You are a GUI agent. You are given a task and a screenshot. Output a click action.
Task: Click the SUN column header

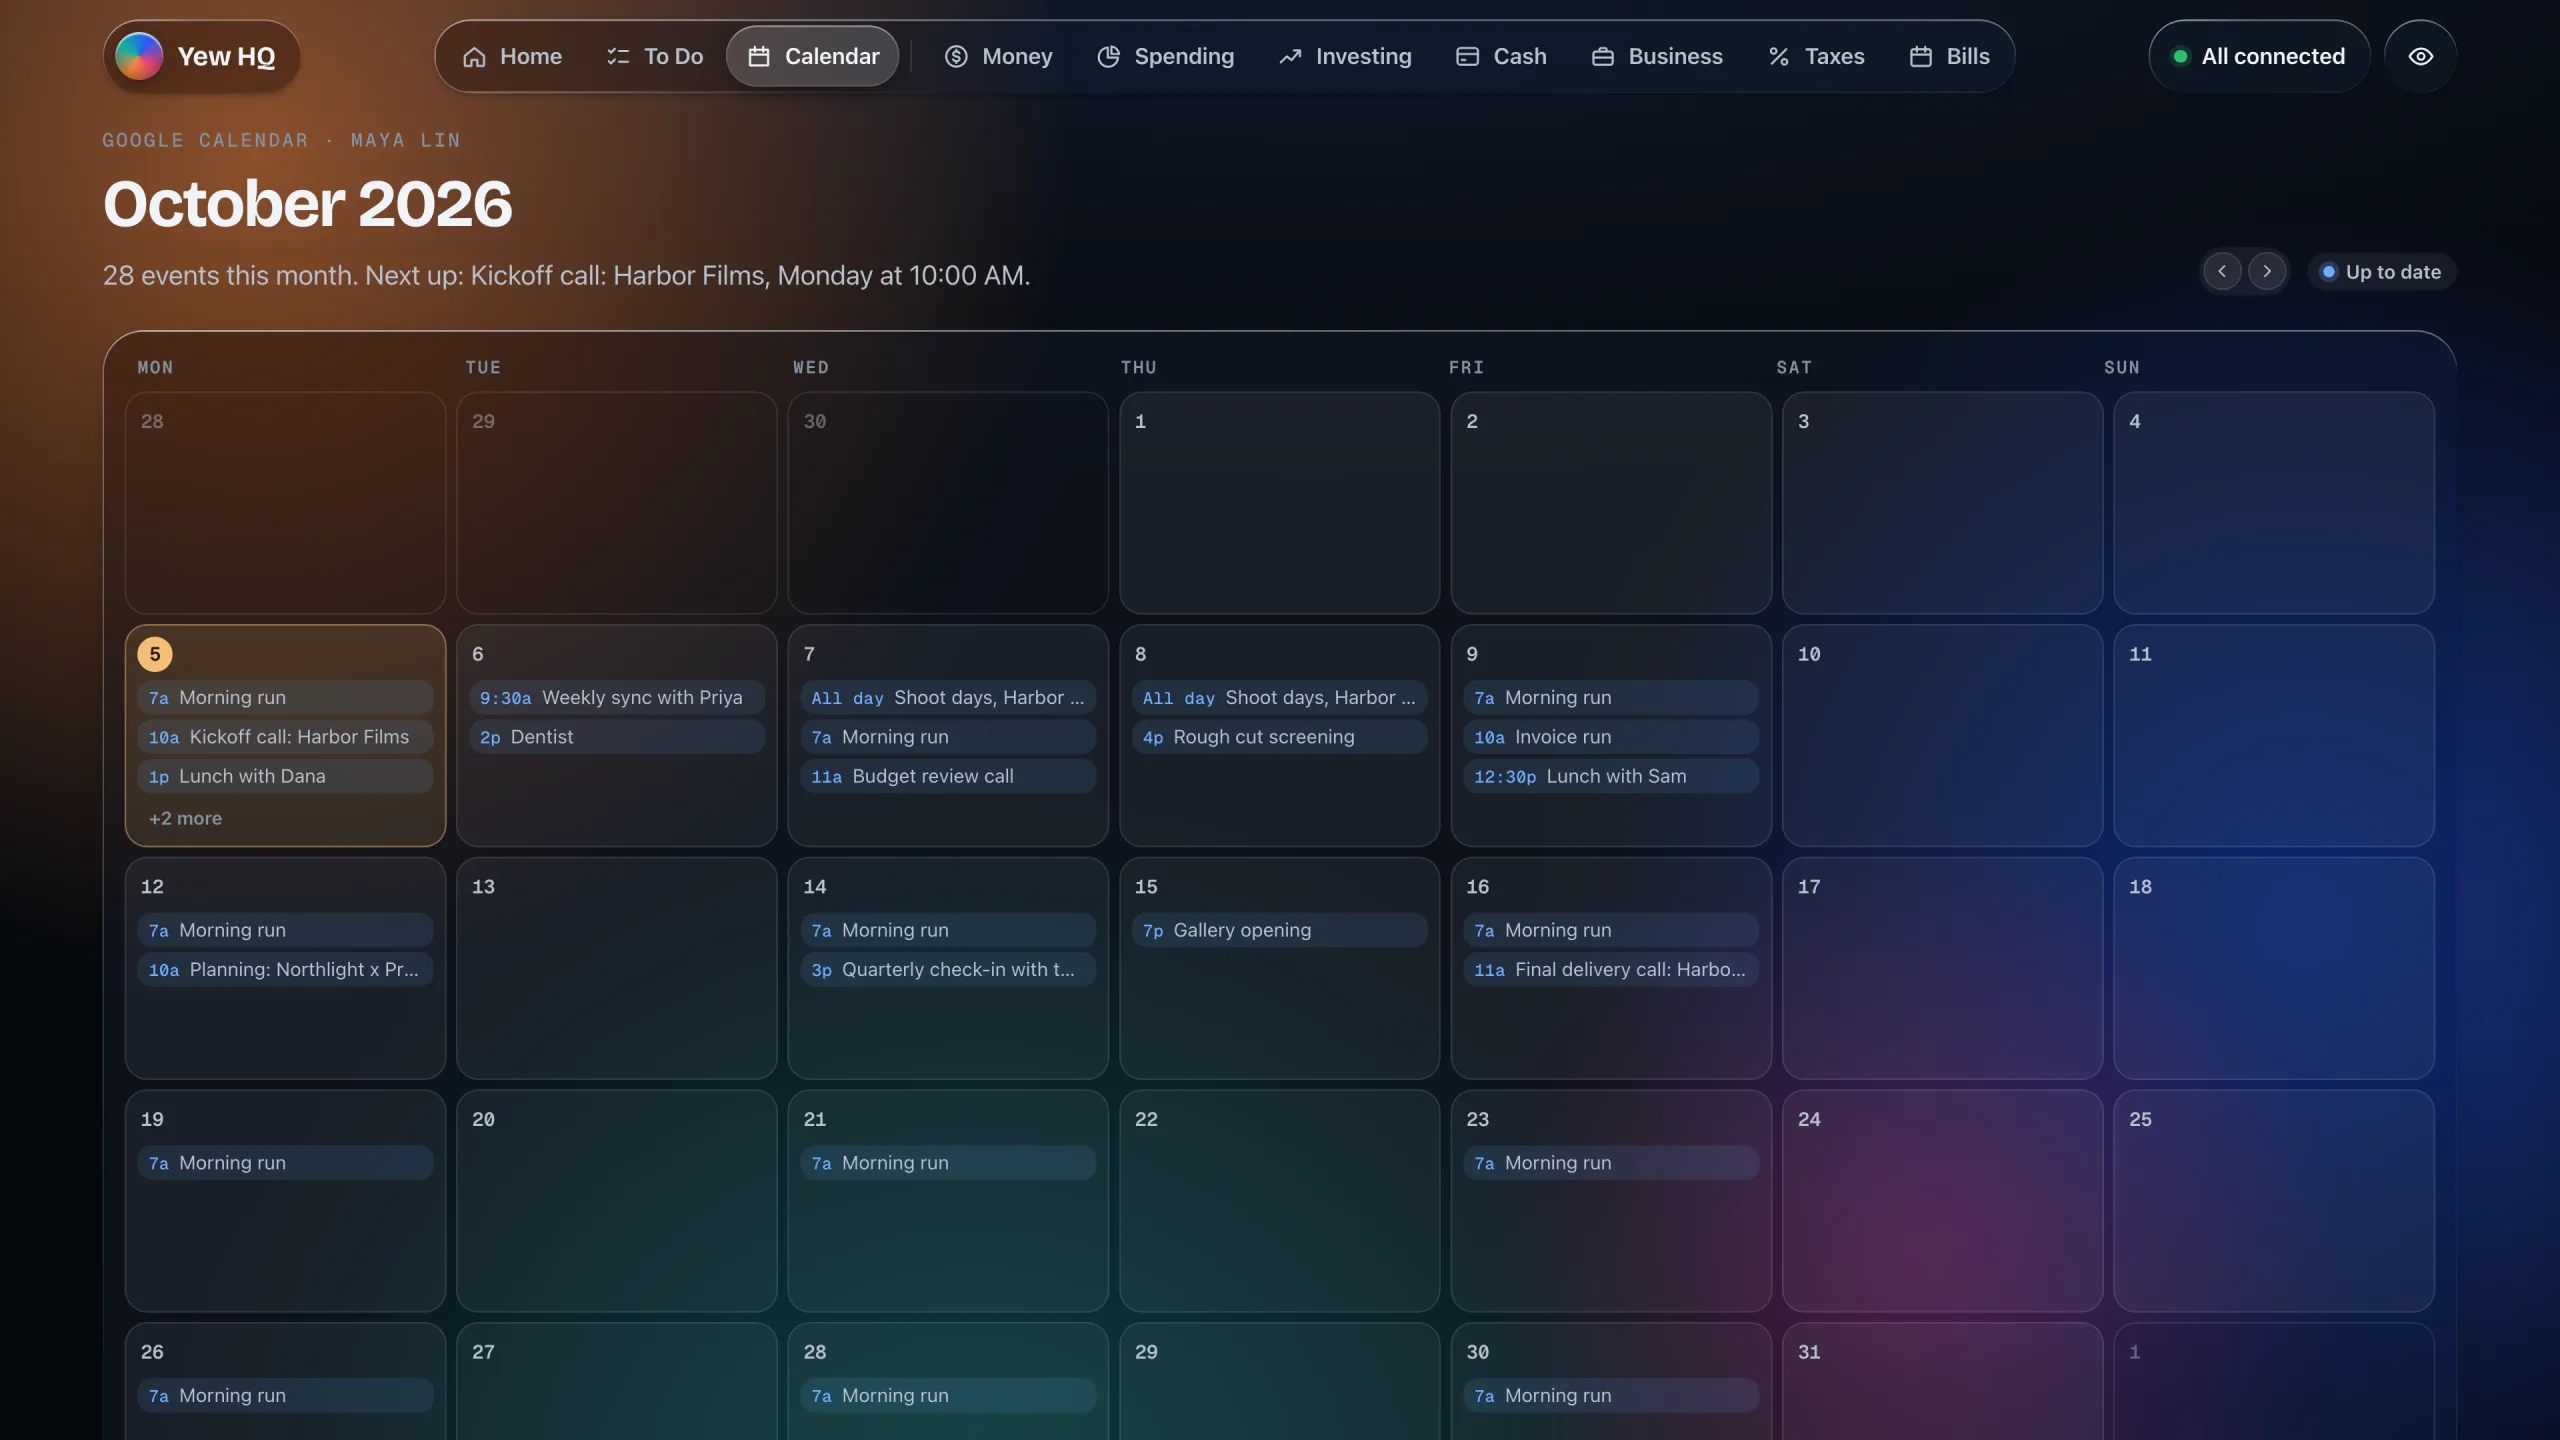[x=2122, y=367]
